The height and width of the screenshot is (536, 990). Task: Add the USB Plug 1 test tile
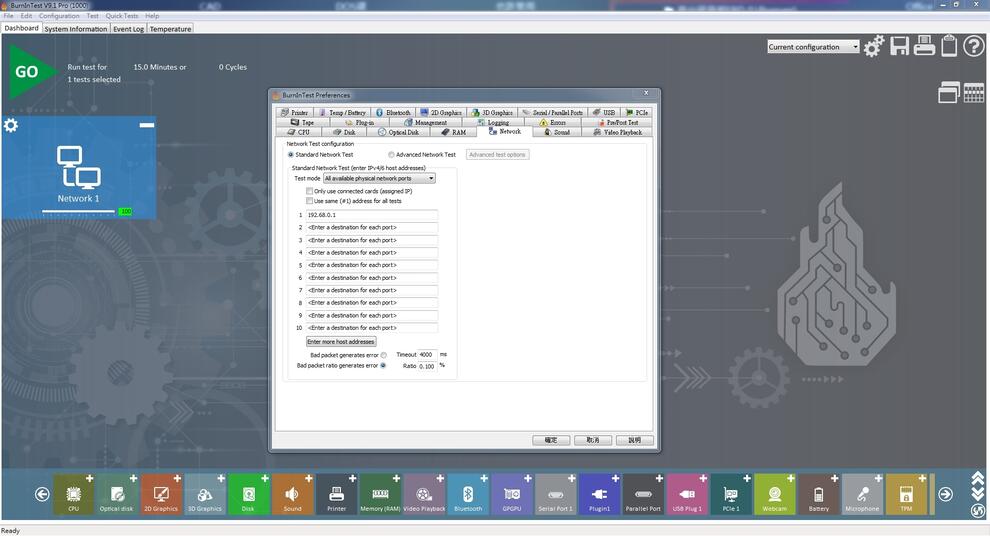[703, 479]
